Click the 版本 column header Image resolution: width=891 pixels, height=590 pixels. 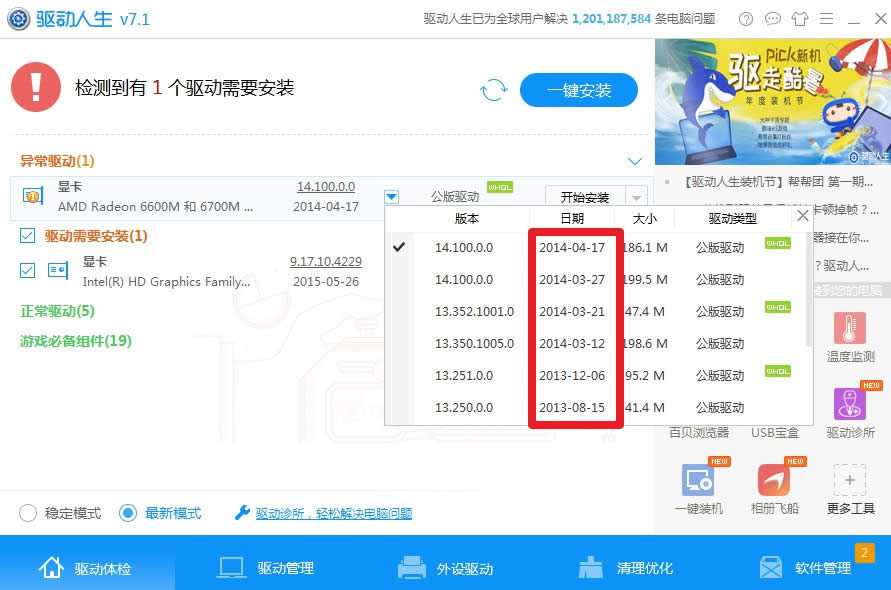pyautogui.click(x=467, y=218)
